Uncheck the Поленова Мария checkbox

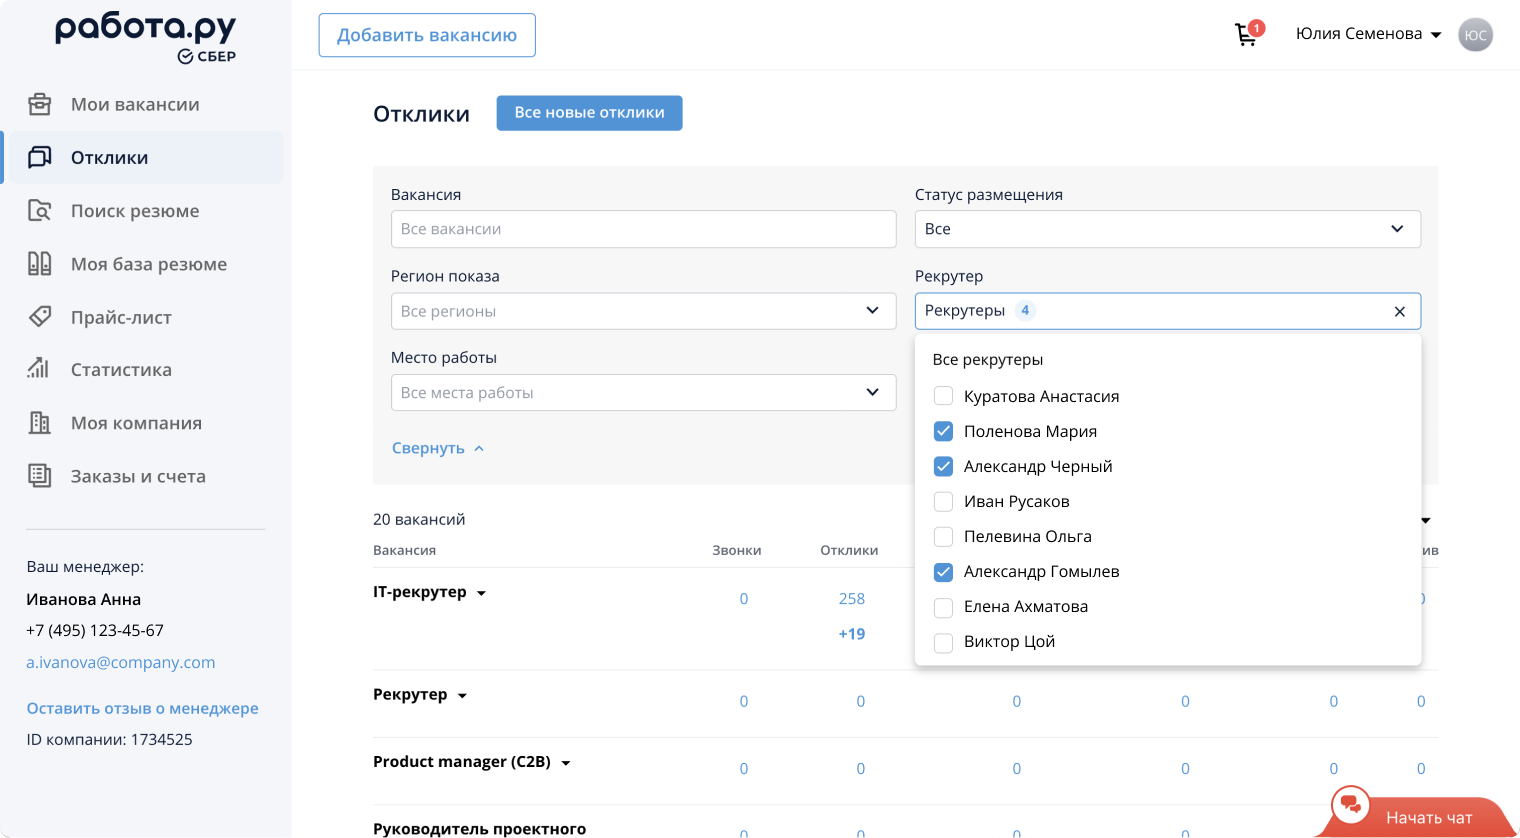tap(943, 431)
